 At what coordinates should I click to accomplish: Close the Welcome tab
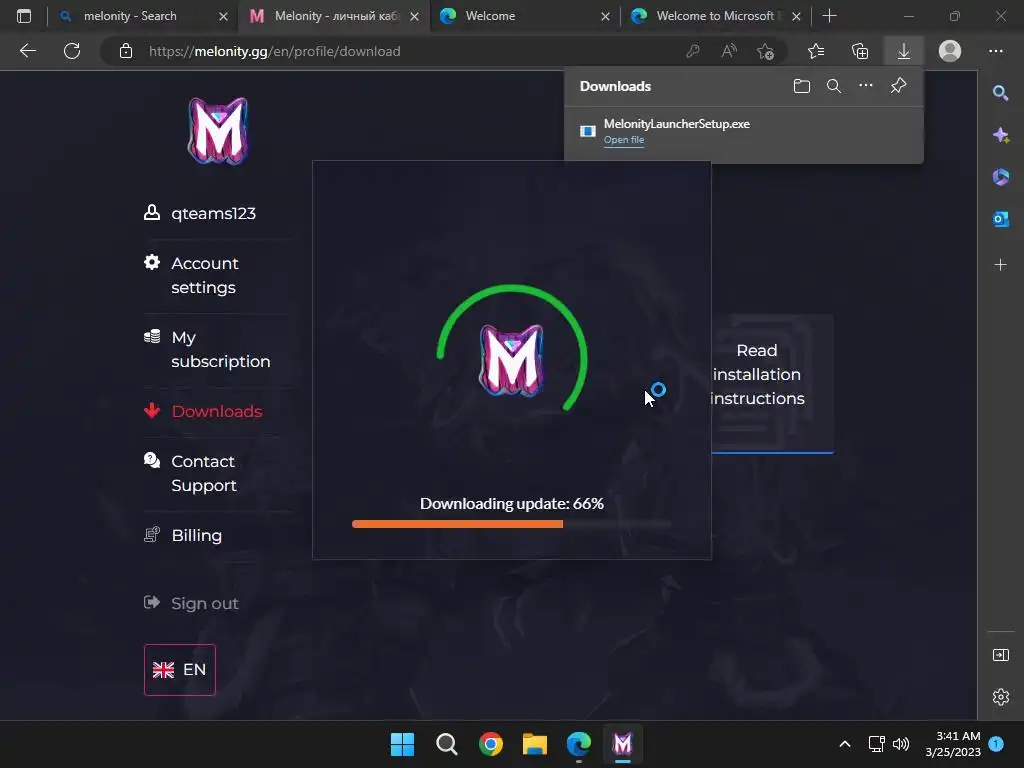(605, 16)
